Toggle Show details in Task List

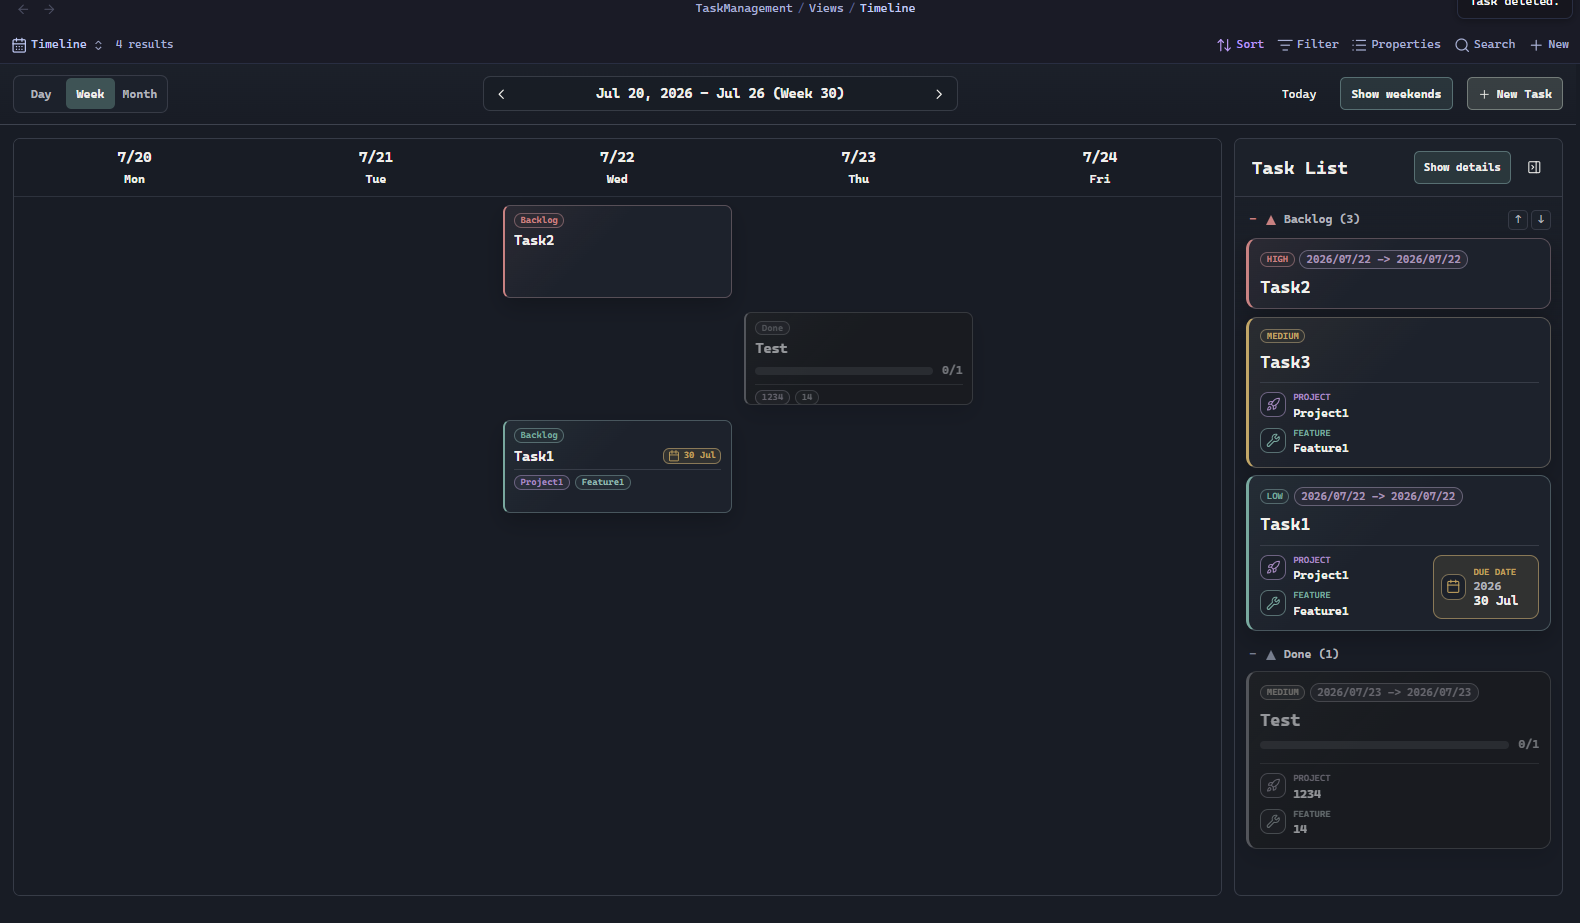(1462, 167)
